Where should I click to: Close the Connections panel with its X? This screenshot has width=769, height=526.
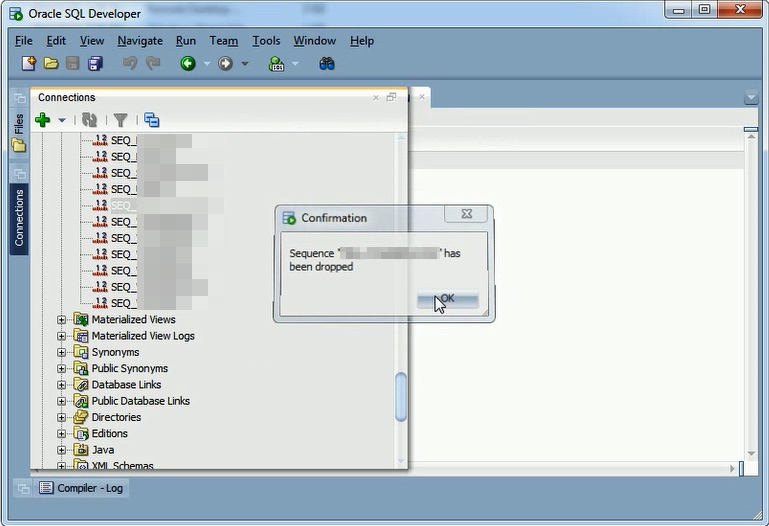coord(376,98)
